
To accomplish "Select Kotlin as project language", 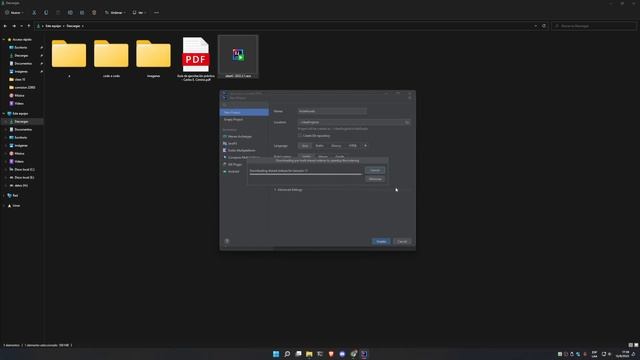I will [320, 146].
